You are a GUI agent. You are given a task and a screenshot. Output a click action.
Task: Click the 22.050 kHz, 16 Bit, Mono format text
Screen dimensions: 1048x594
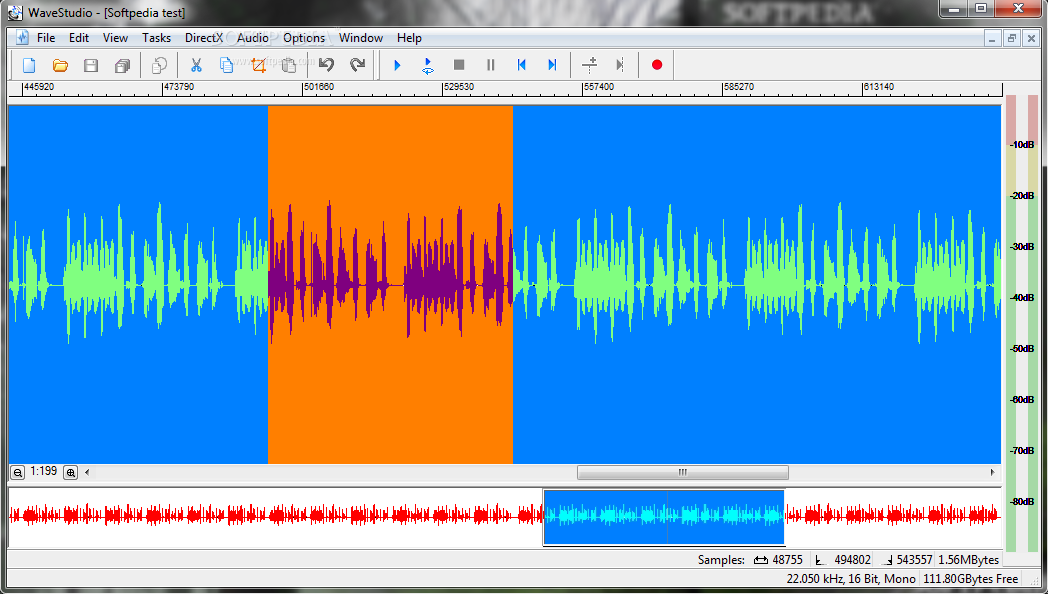[851, 579]
